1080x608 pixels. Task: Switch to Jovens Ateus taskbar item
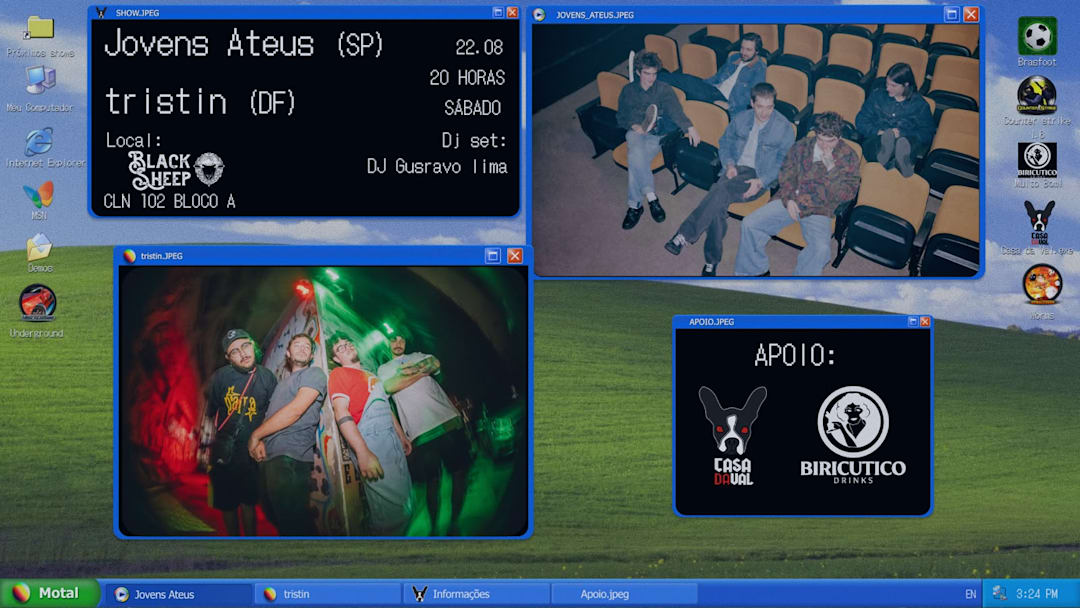(x=178, y=594)
